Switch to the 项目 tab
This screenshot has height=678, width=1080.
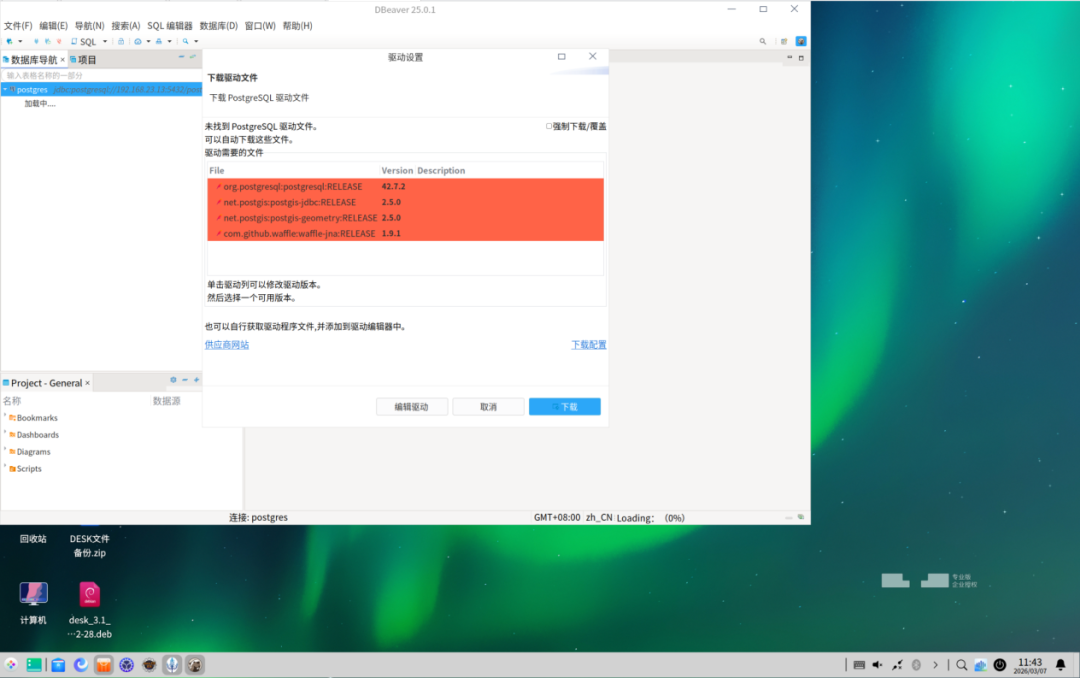(83, 60)
